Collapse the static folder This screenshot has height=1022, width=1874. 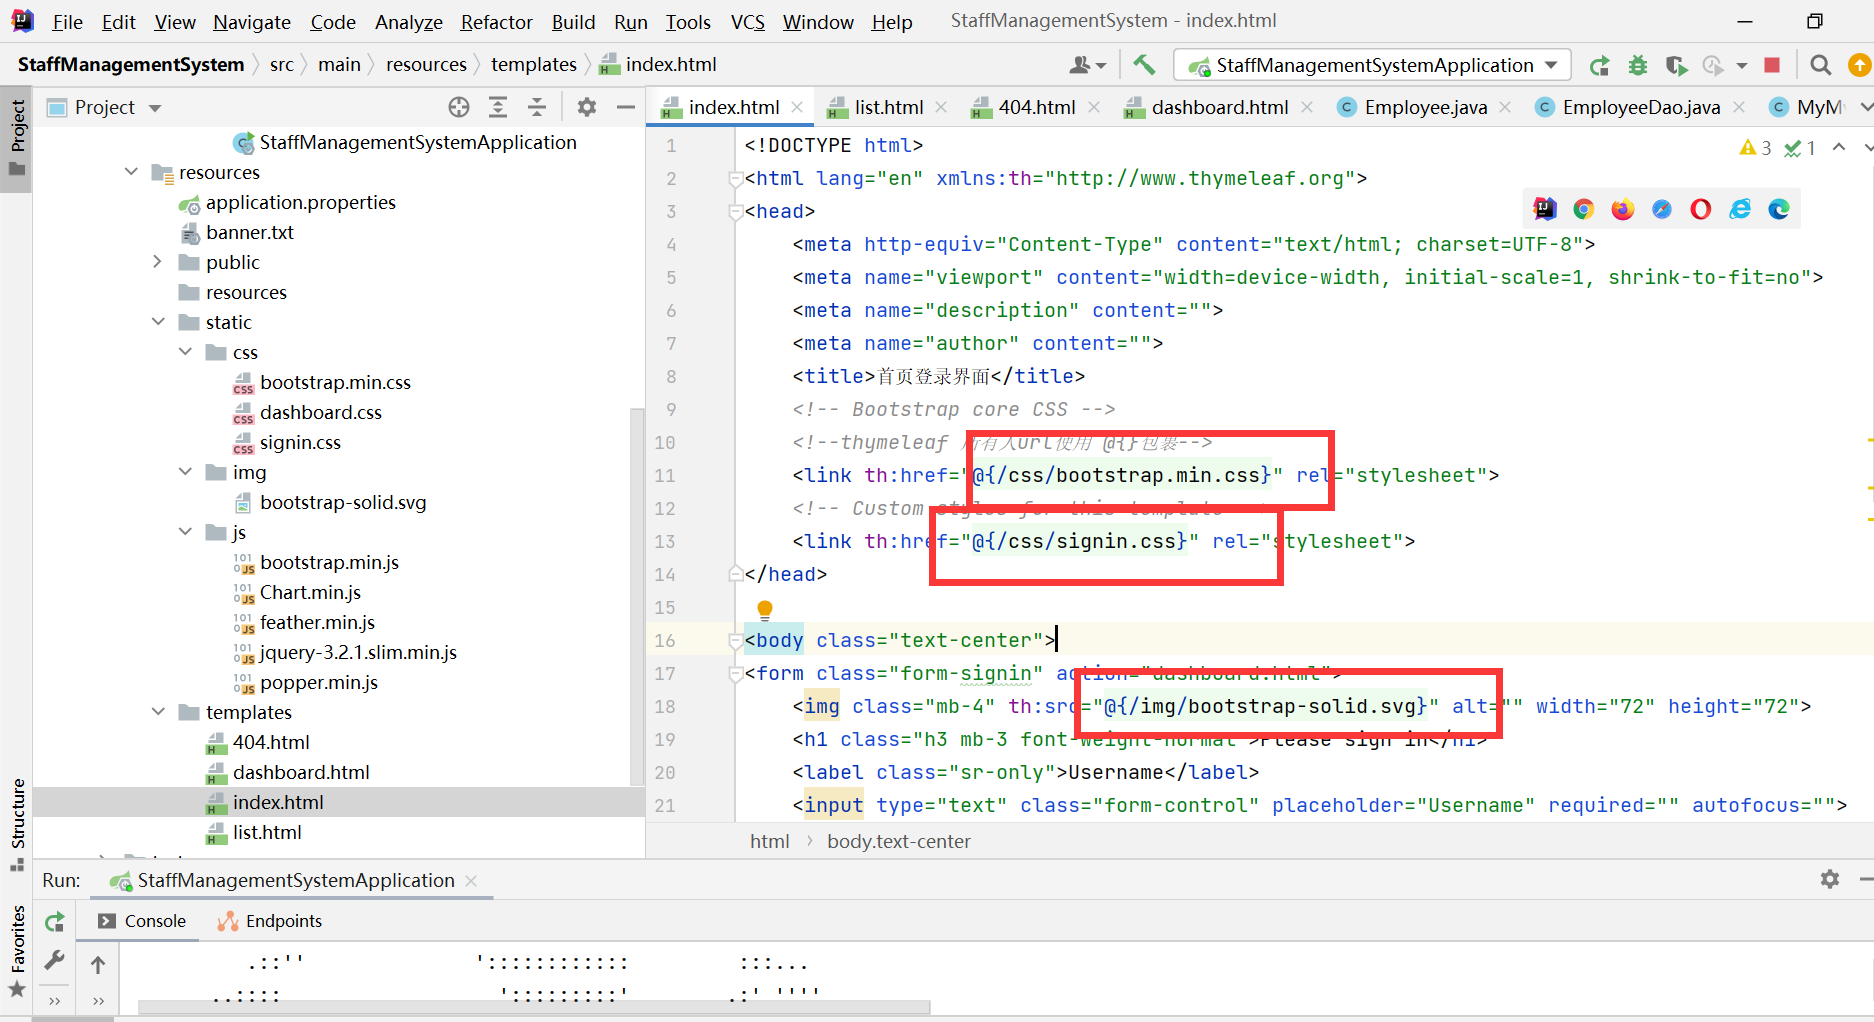tap(158, 322)
